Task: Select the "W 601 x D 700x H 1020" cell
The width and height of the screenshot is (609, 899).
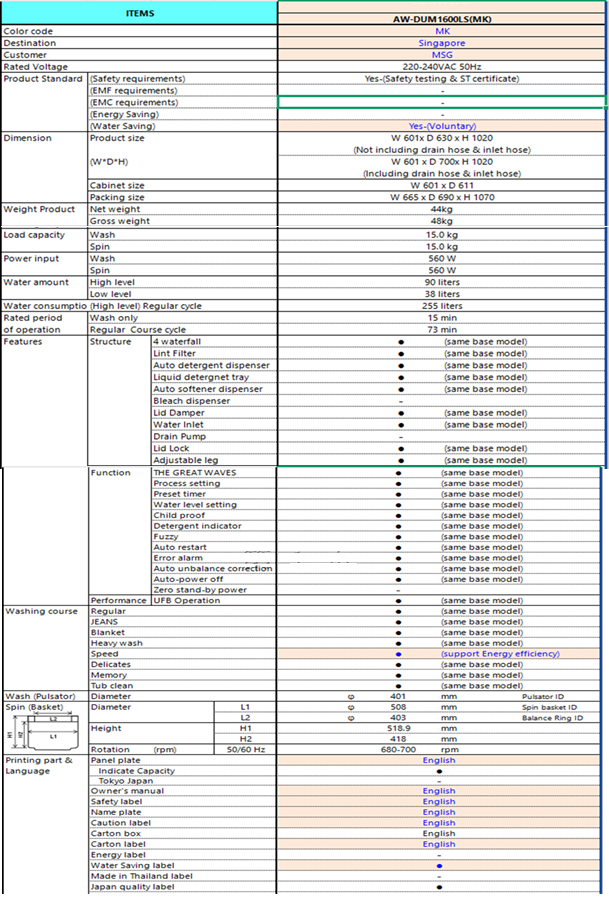Action: (x=442, y=162)
